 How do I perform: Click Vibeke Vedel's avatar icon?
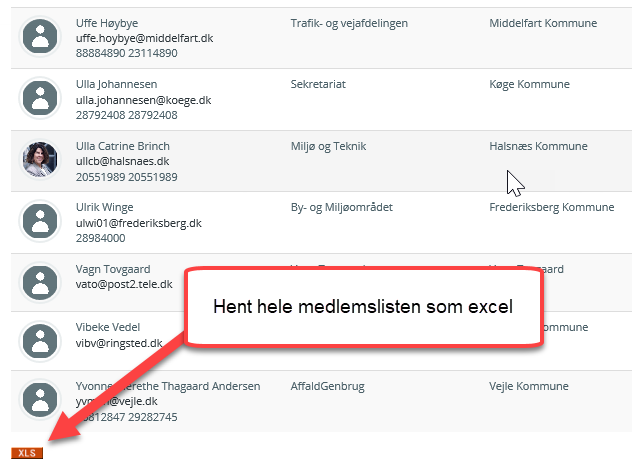point(40,343)
